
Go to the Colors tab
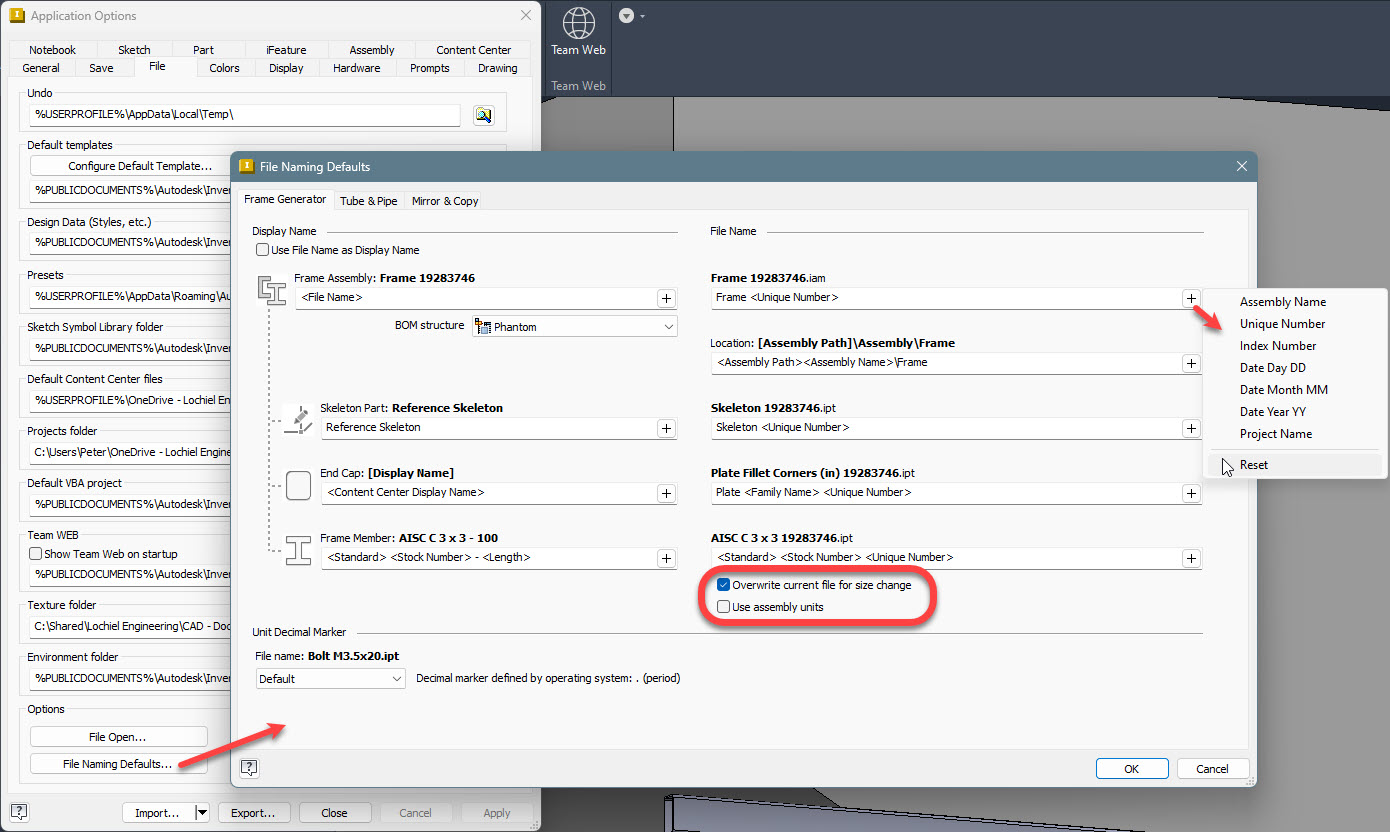[x=224, y=68]
